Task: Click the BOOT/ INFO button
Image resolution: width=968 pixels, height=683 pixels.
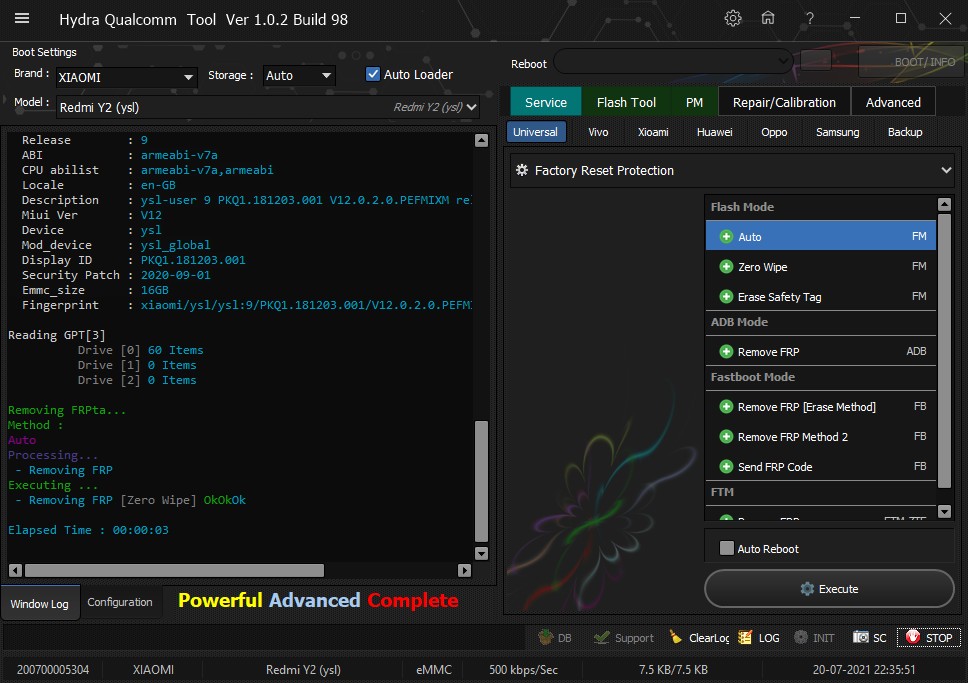Action: (912, 62)
